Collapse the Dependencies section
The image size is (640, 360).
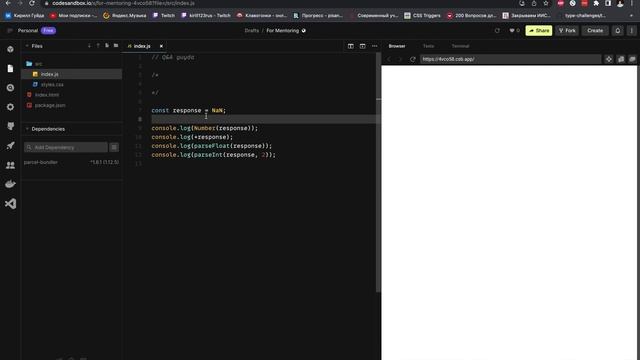[x=27, y=129]
